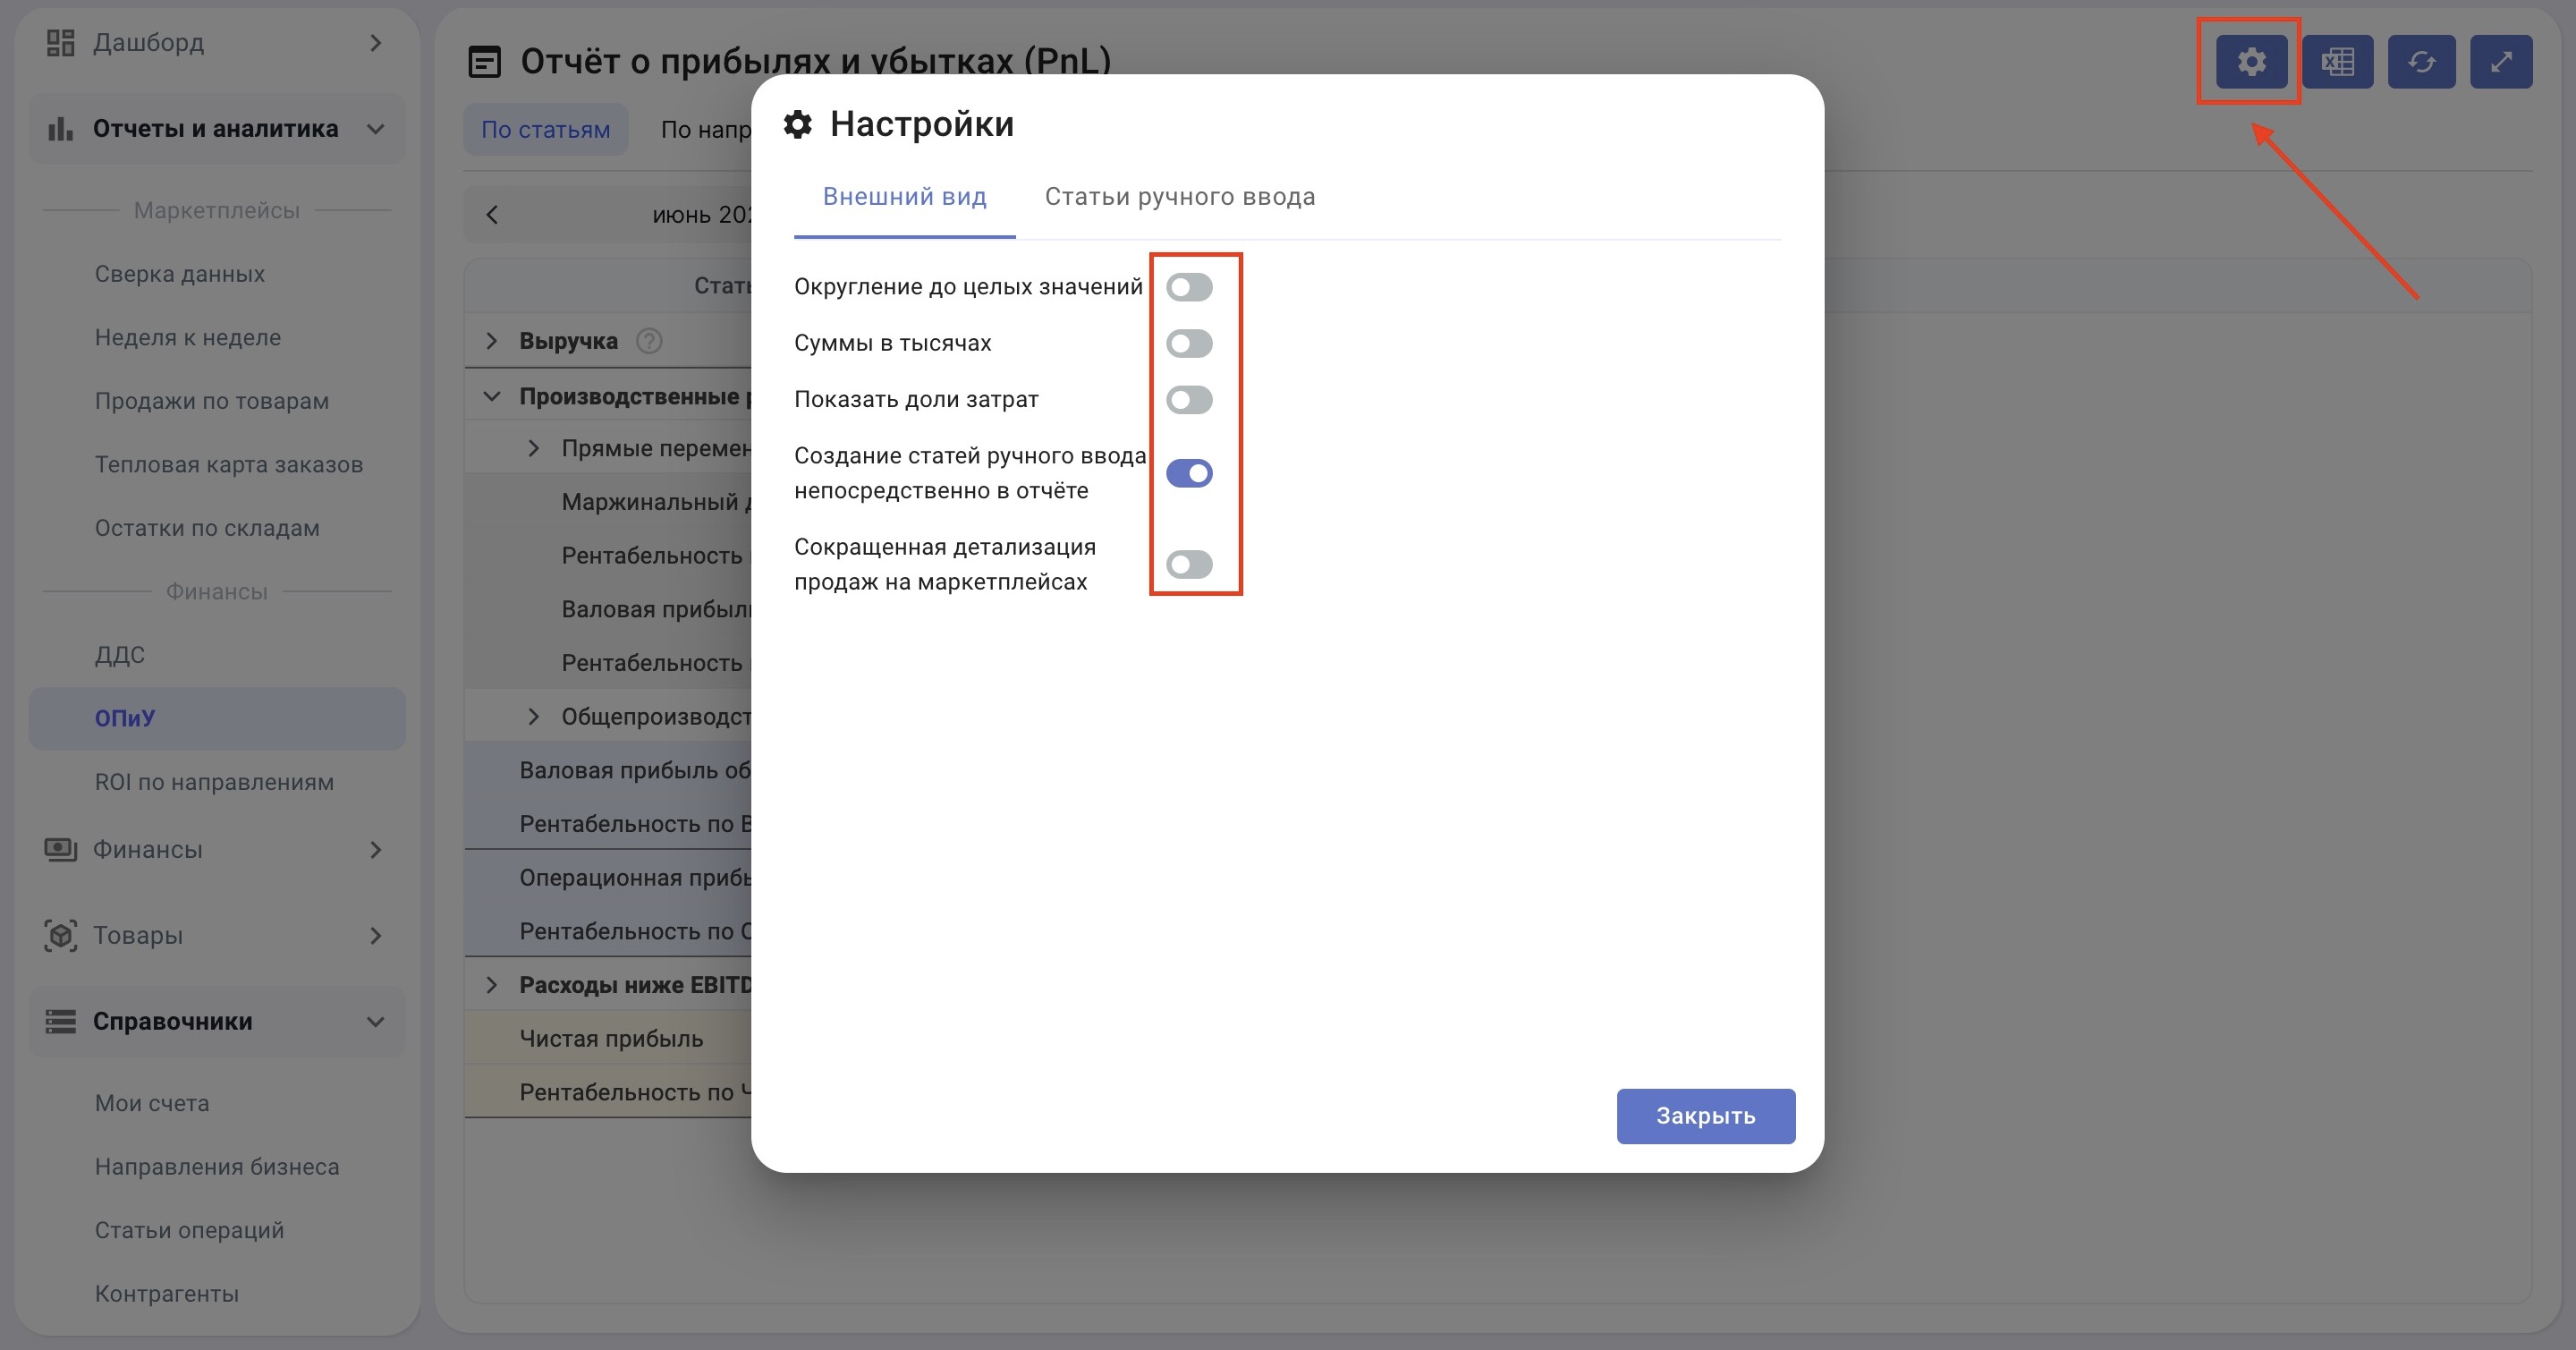Disable creating manual entry articles in the report

[1189, 473]
